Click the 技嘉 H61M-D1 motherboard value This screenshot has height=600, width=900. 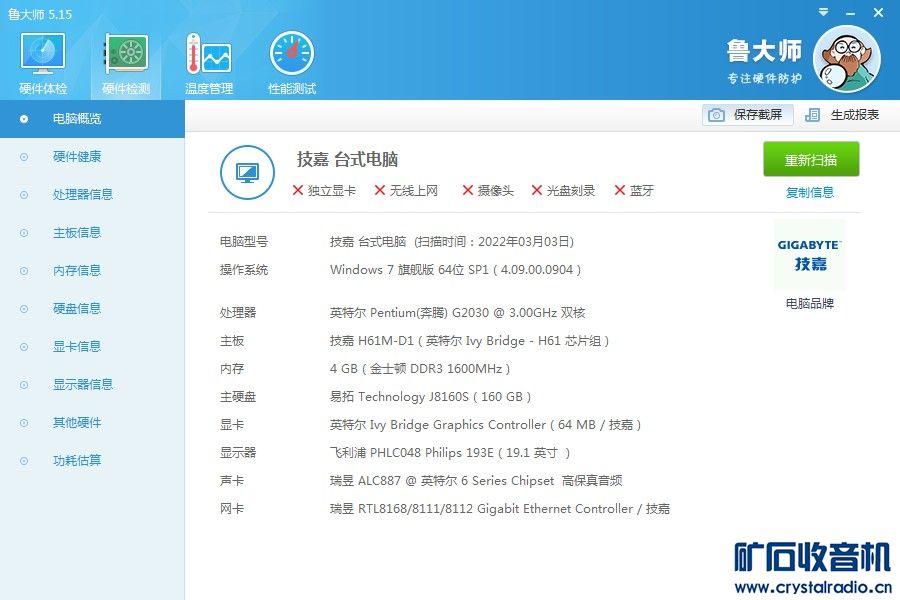click(469, 341)
